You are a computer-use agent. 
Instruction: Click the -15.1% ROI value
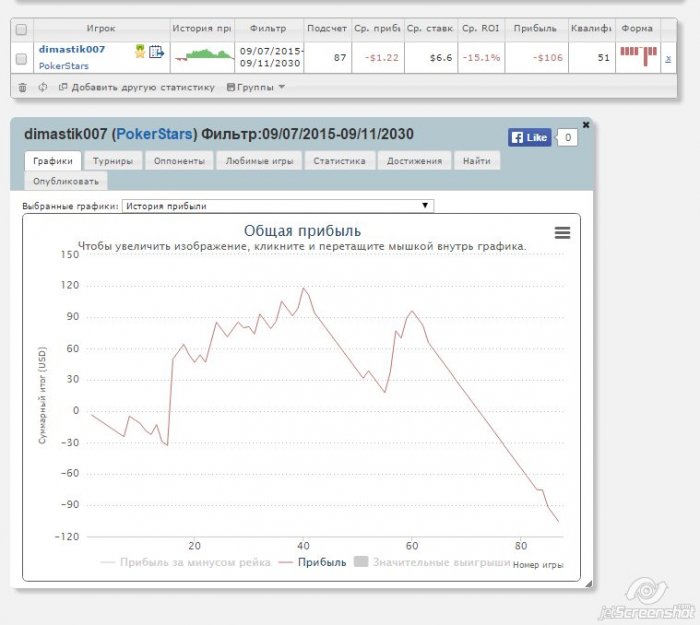tap(481, 58)
